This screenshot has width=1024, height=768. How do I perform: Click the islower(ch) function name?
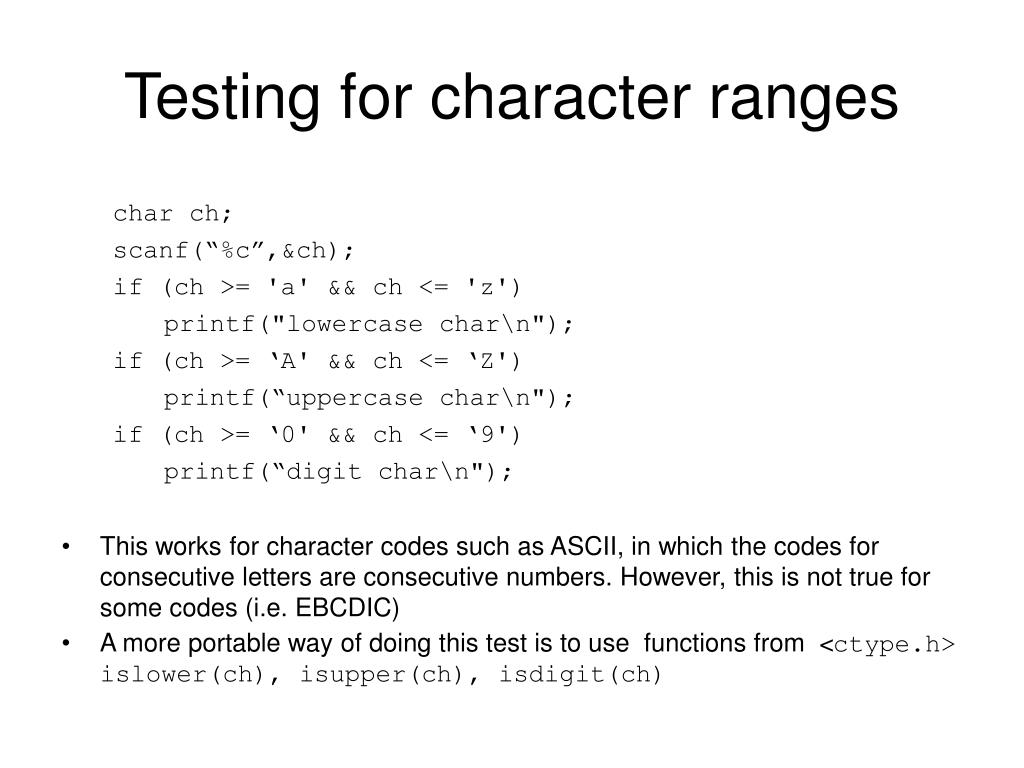click(182, 675)
